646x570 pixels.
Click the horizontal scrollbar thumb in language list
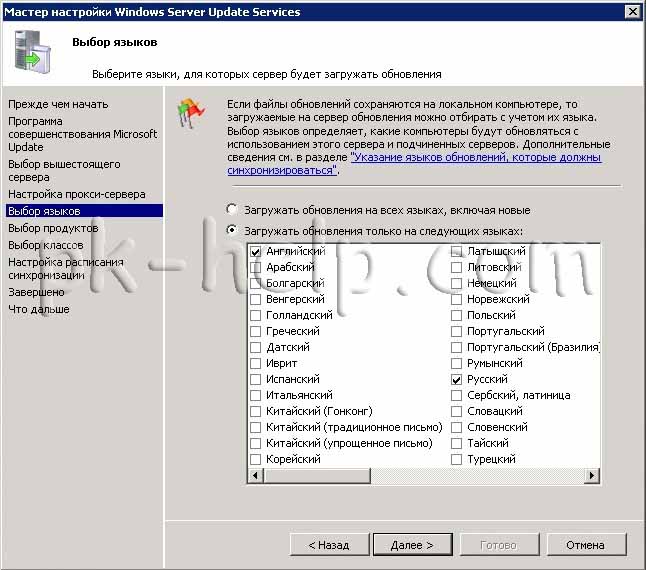coord(316,475)
